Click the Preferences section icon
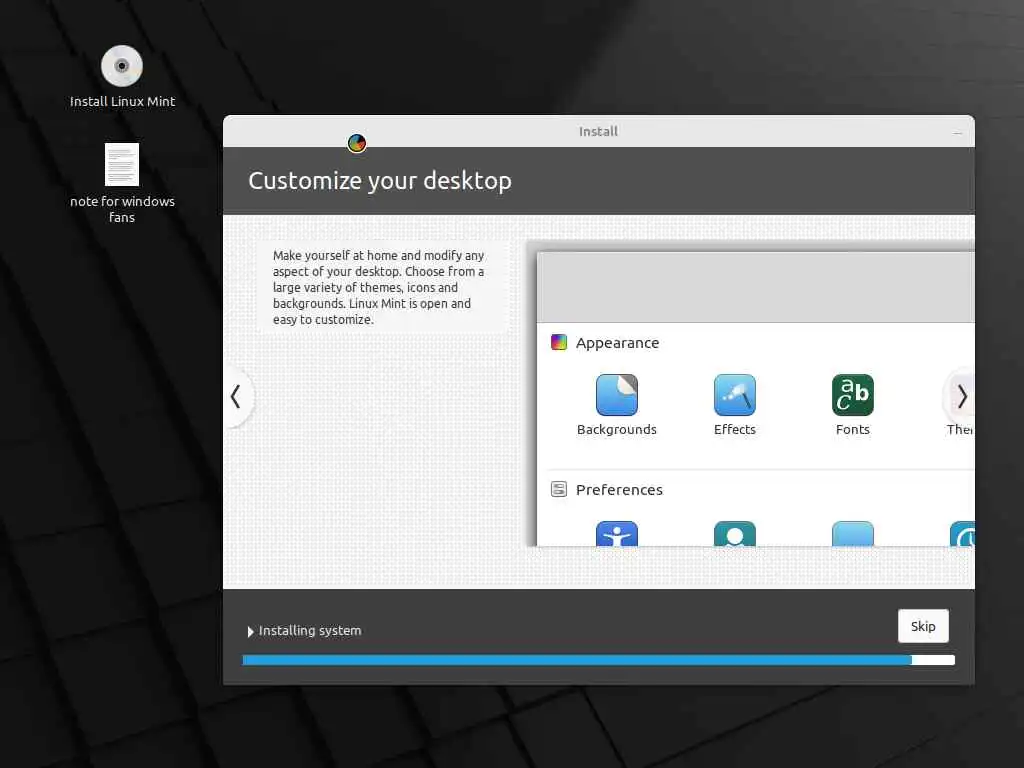 (x=558, y=489)
